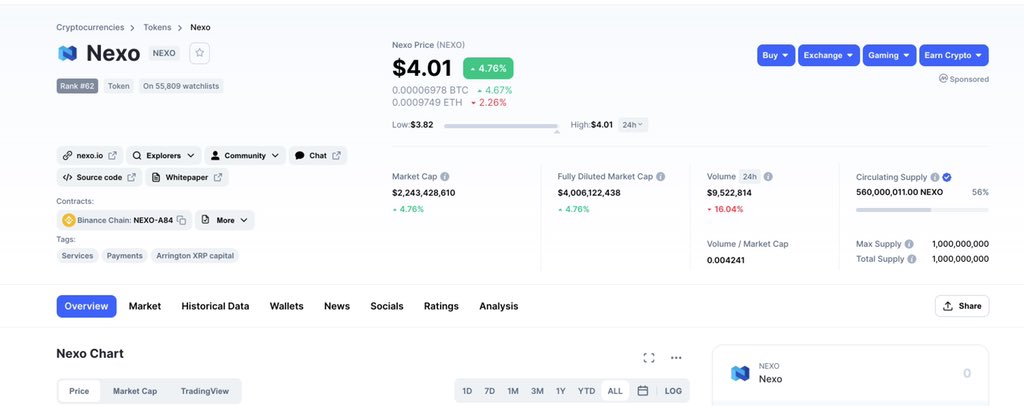Add Nexo to watchlist with star icon

click(x=200, y=53)
